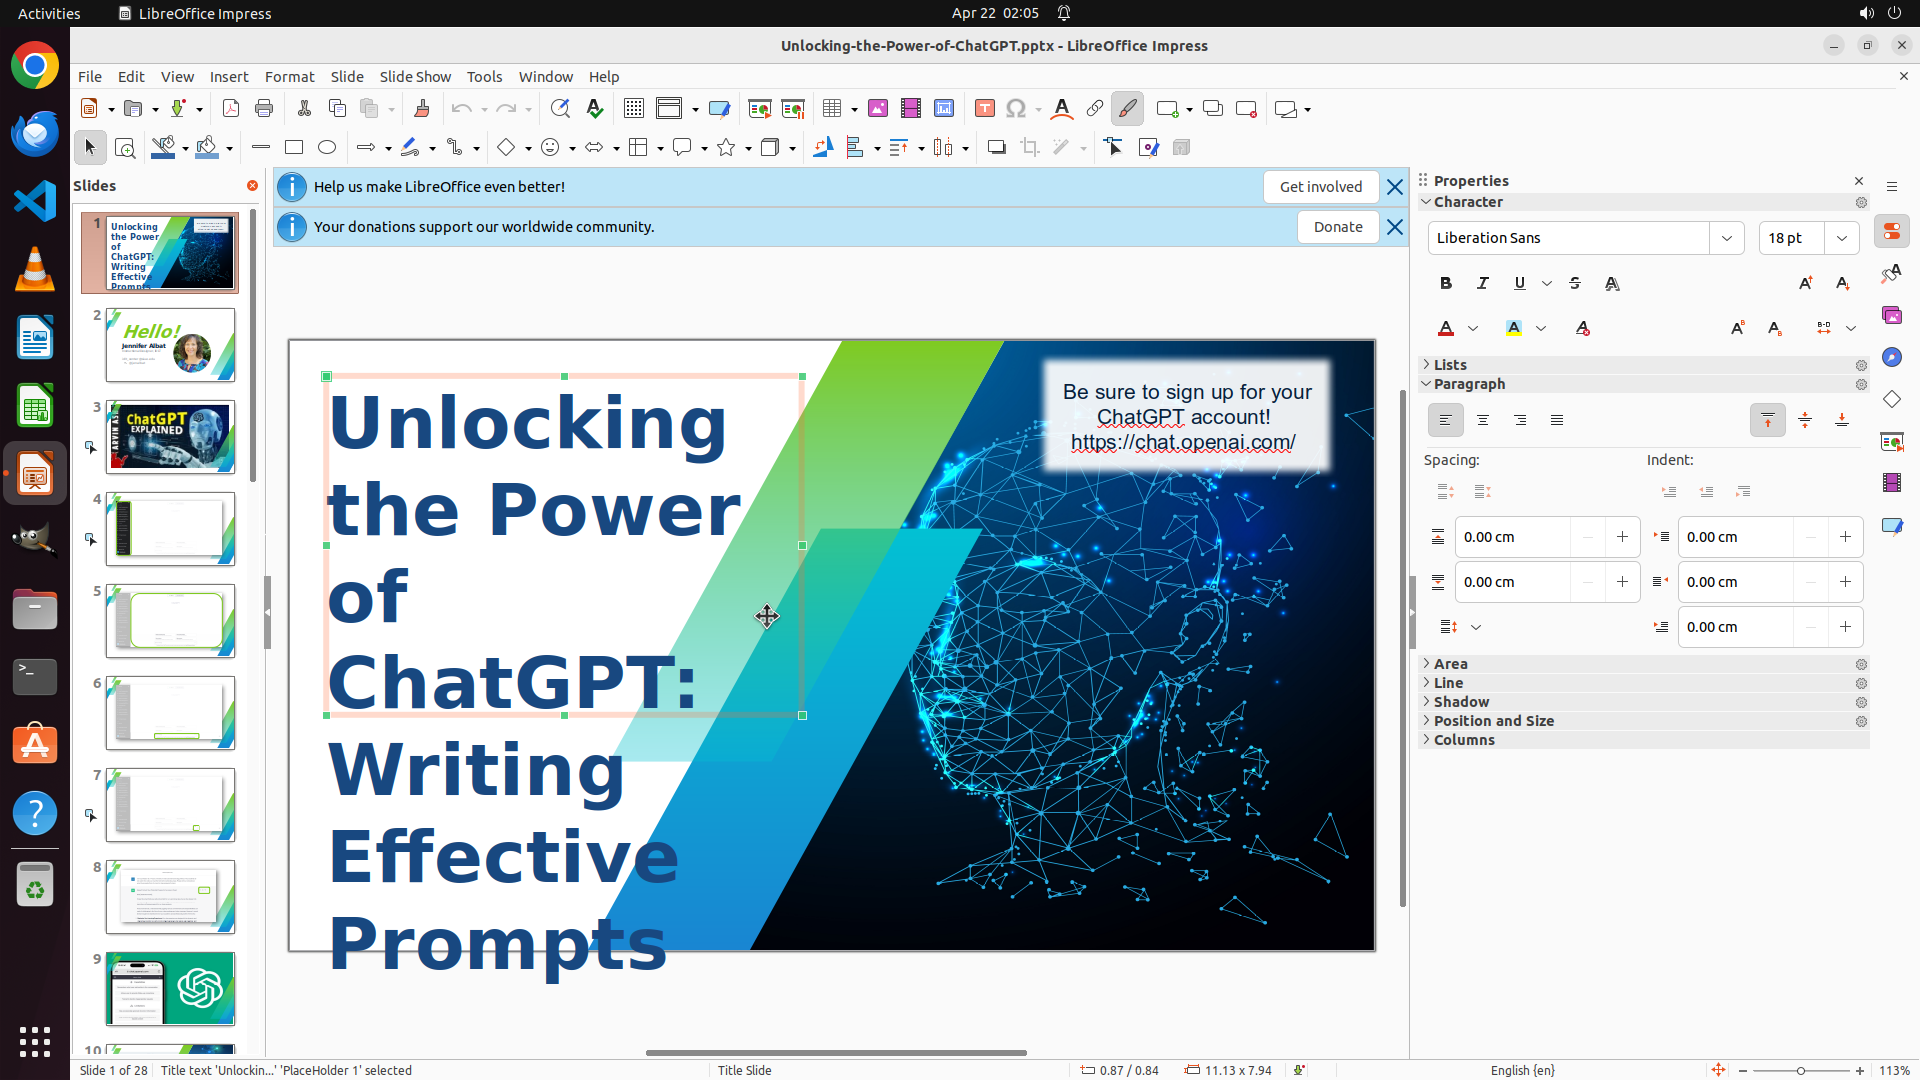The width and height of the screenshot is (1920, 1080).
Task: Expand the Area section
Action: pos(1450,664)
